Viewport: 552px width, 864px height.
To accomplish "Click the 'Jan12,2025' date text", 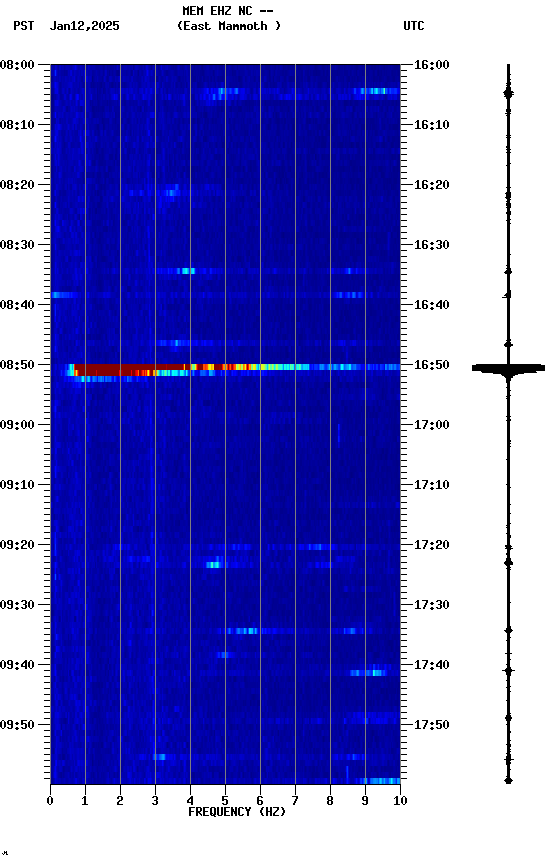I will tap(84, 26).
